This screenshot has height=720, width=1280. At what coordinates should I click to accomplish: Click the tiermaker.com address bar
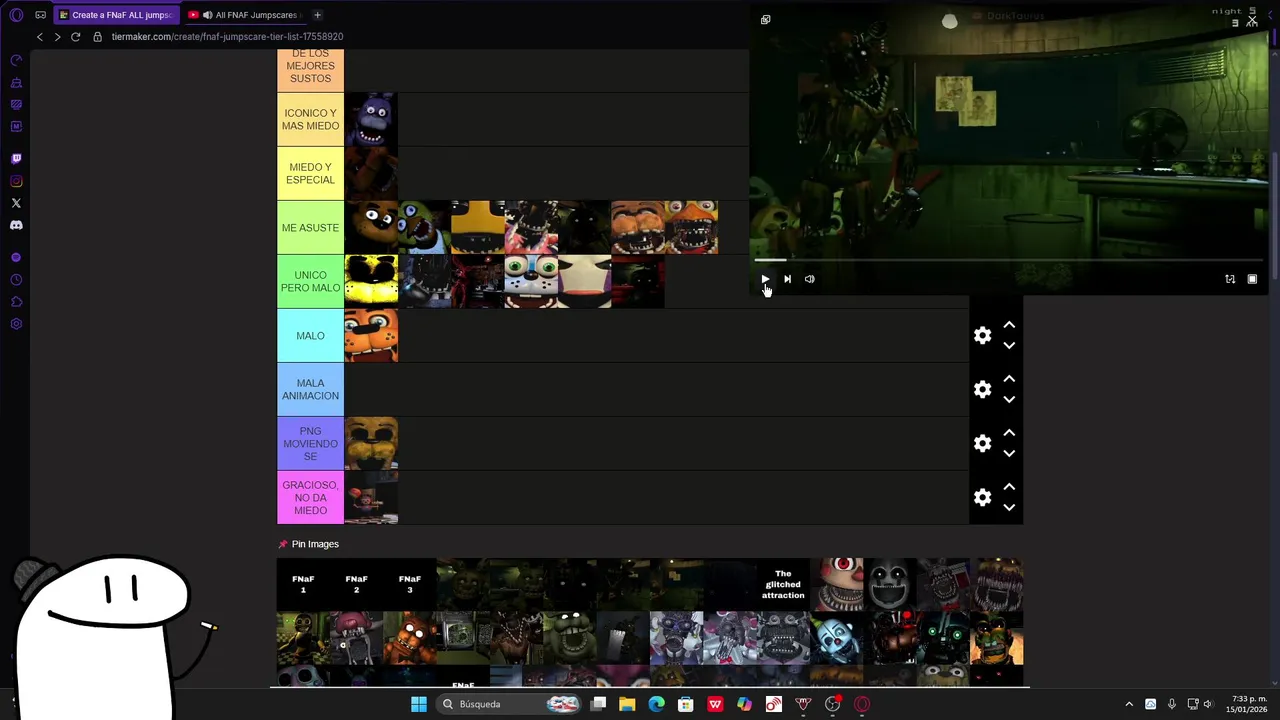point(227,37)
